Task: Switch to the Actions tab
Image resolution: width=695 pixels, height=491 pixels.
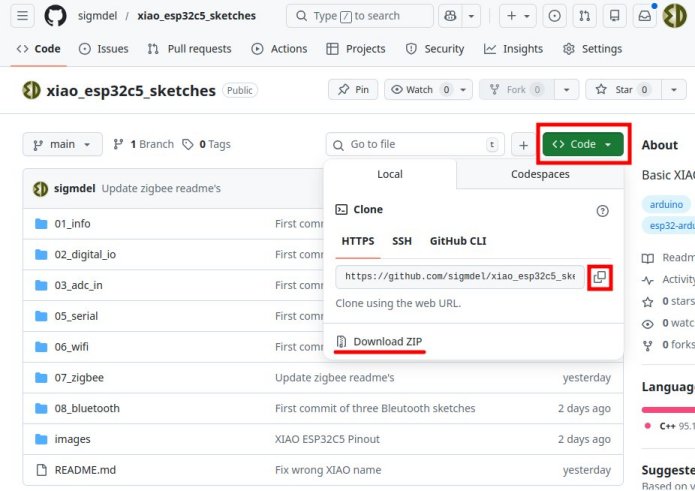Action: coord(279,49)
